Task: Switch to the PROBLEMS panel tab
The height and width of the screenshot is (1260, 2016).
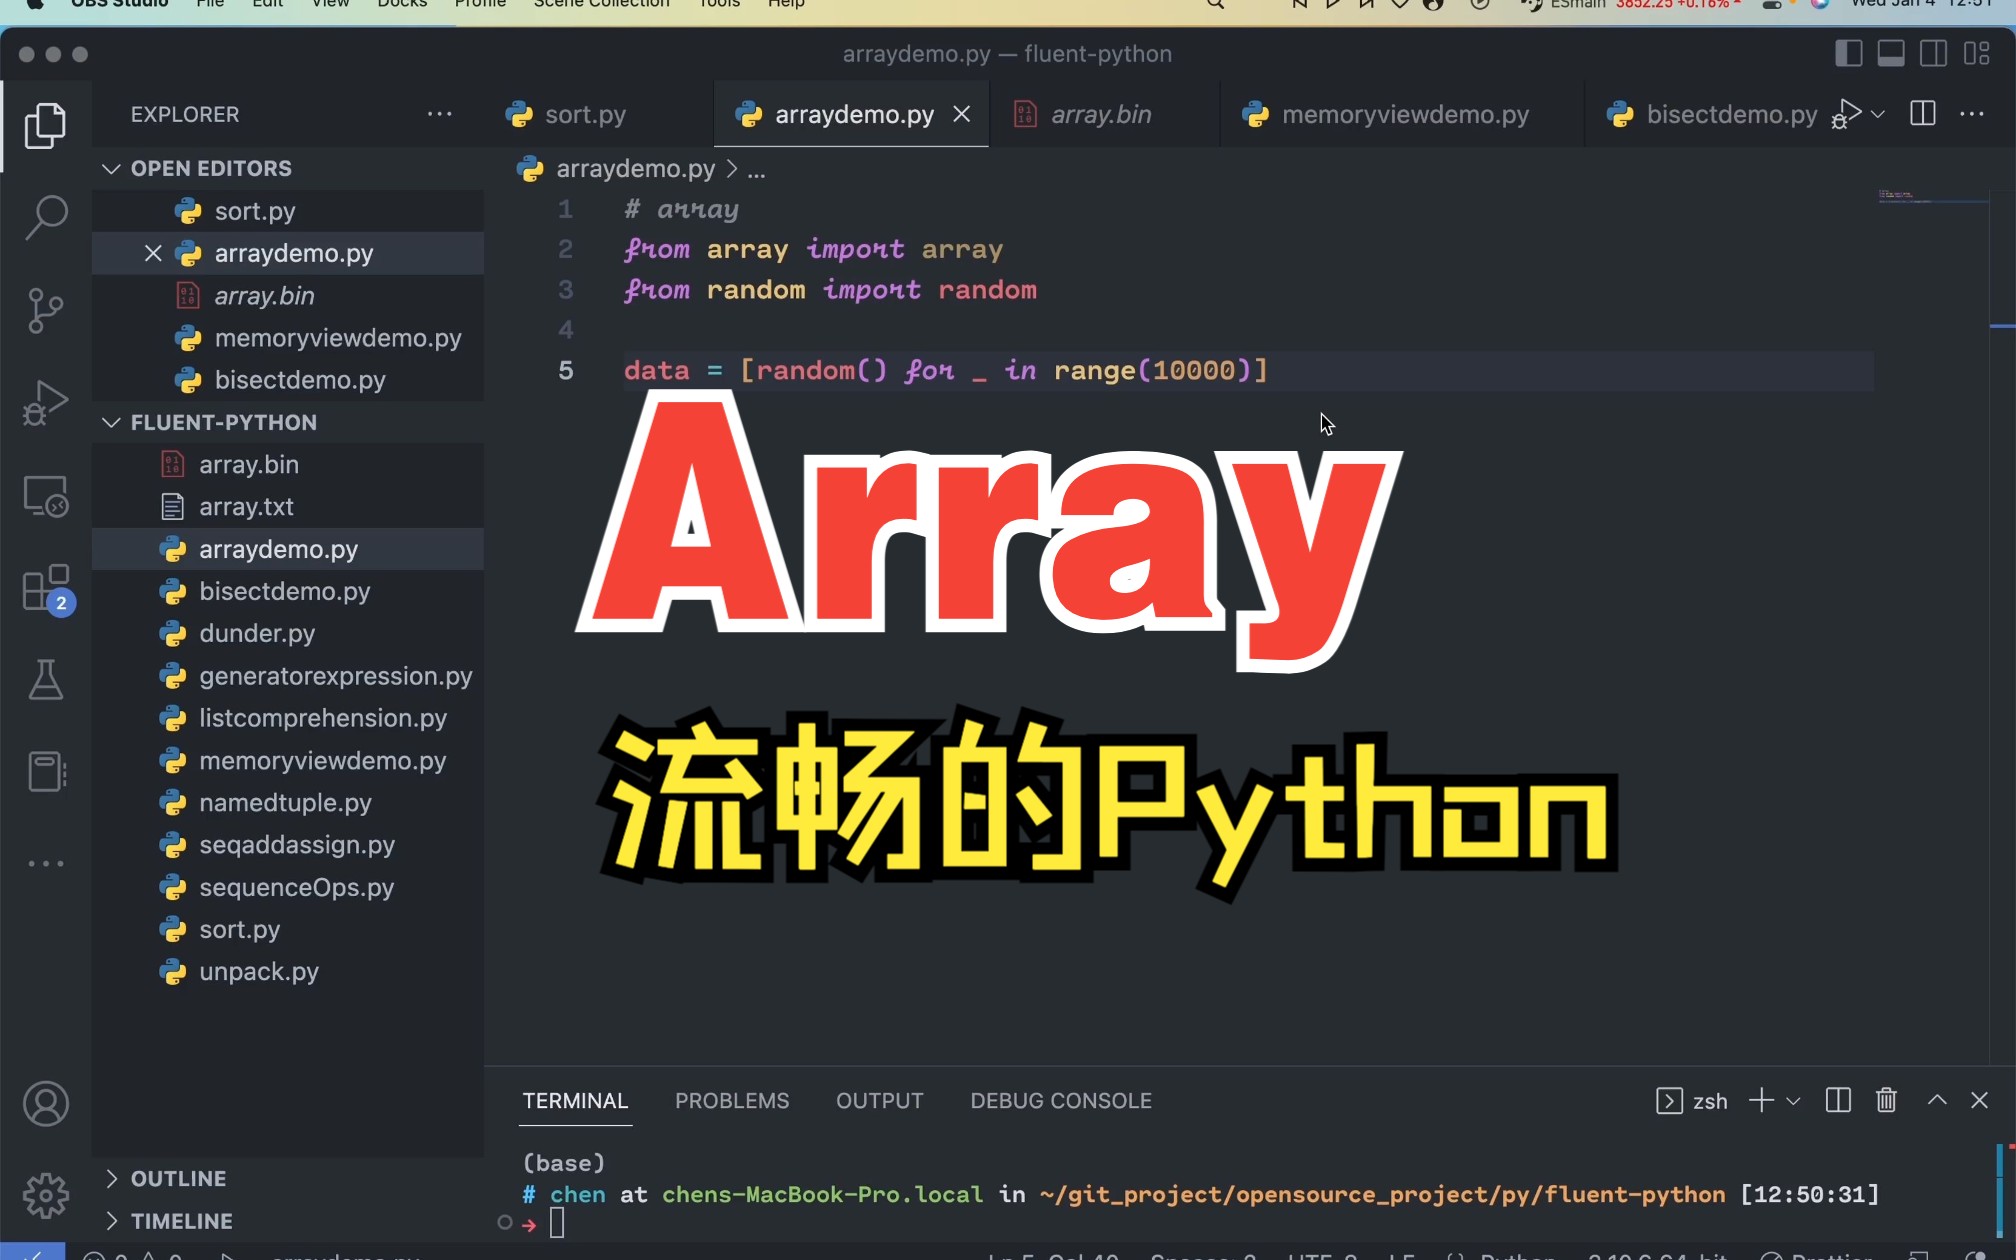Action: click(731, 1100)
